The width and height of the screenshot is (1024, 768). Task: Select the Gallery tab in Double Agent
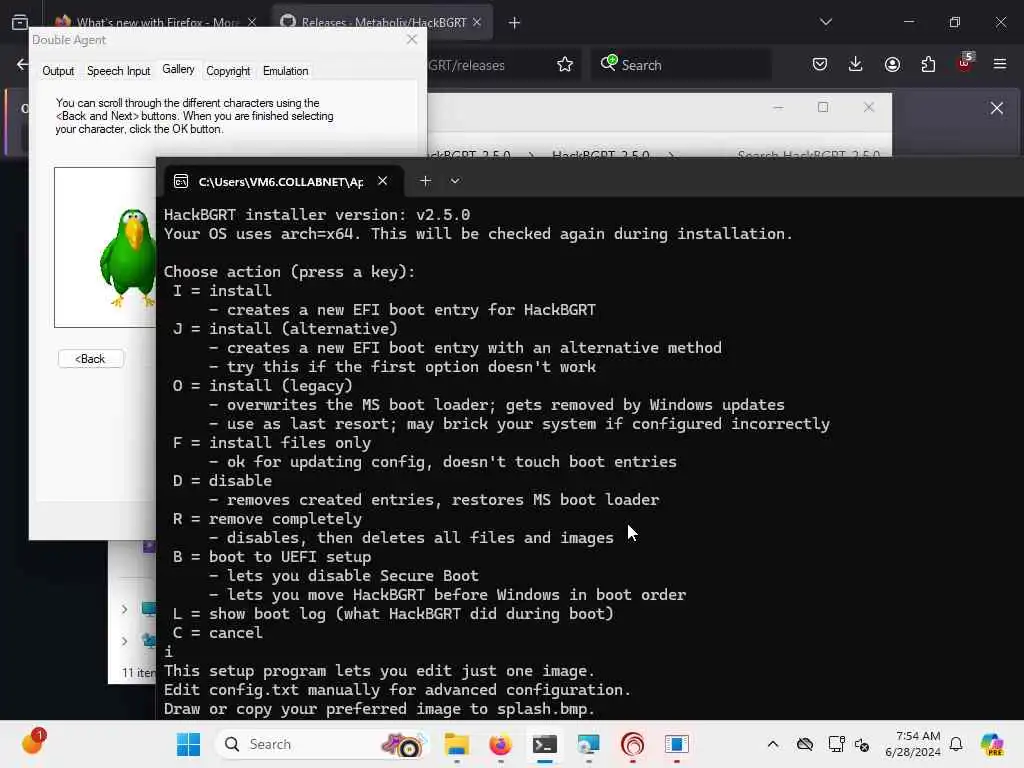(x=178, y=69)
